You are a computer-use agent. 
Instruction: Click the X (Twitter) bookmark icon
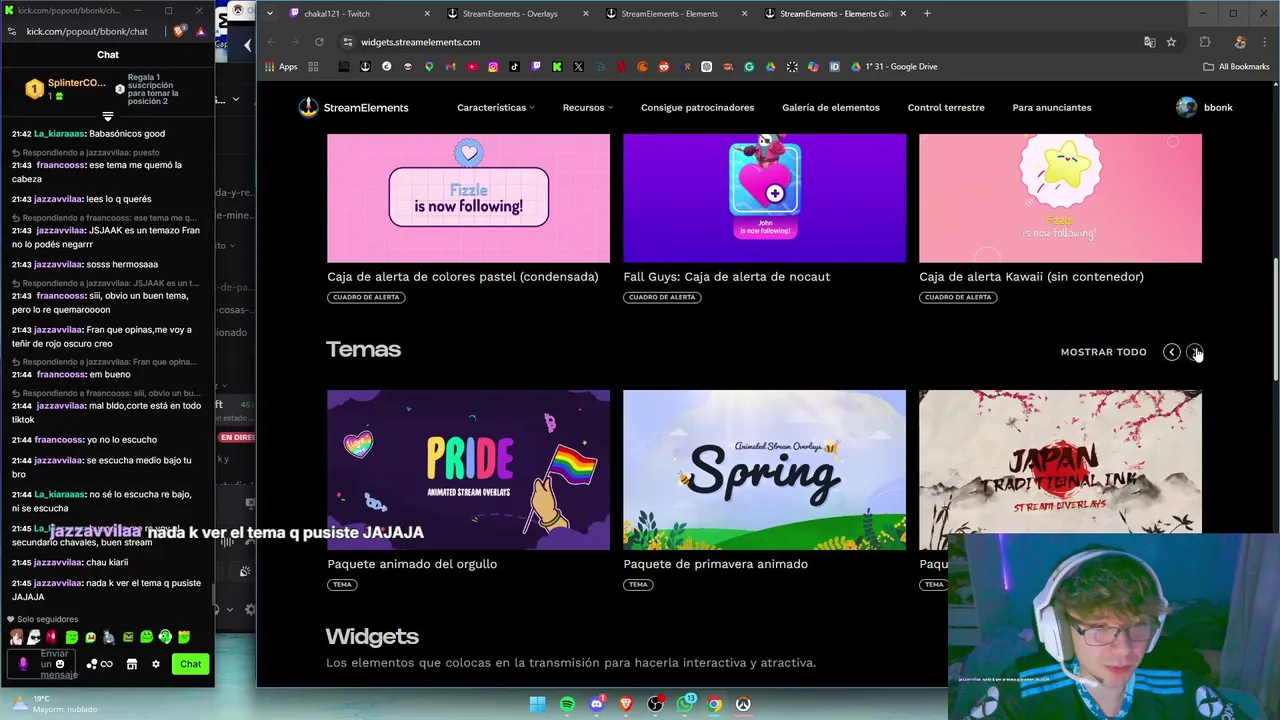tap(578, 67)
